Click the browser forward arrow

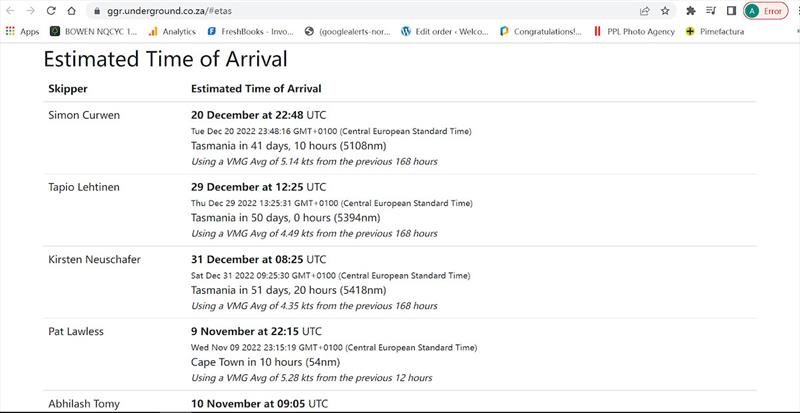[x=30, y=11]
